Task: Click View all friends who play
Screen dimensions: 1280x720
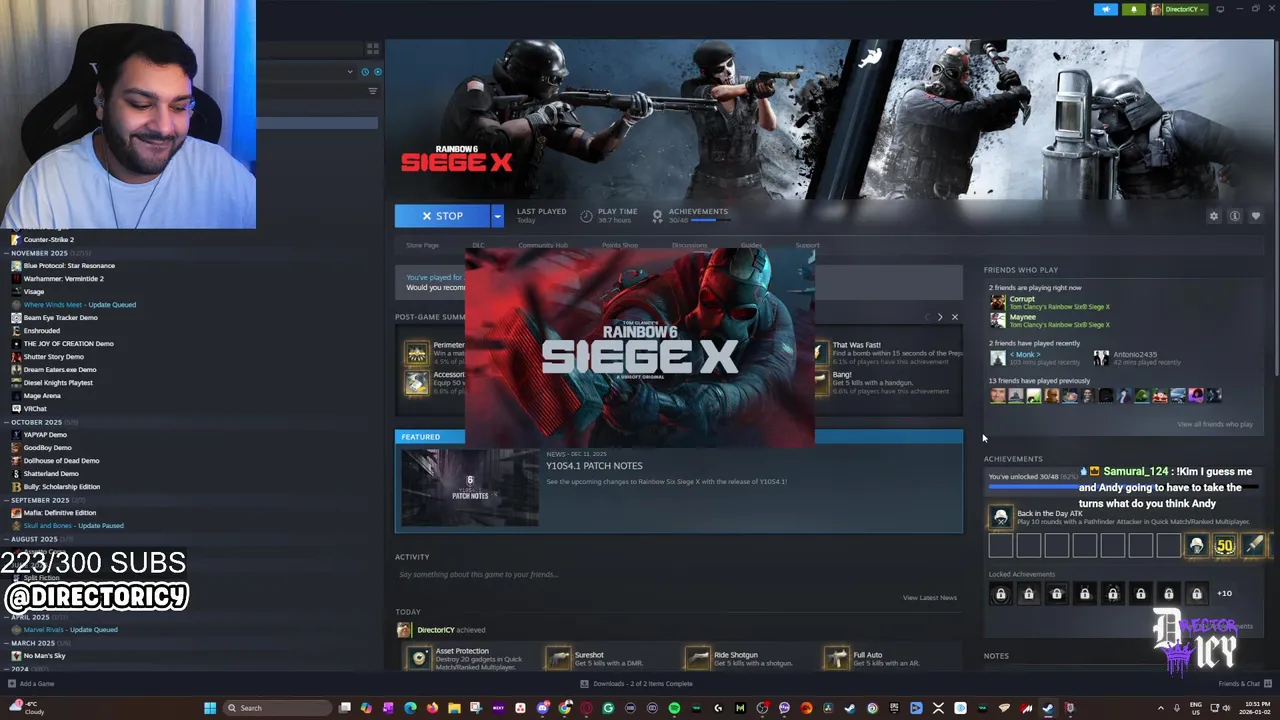Action: coord(1215,424)
